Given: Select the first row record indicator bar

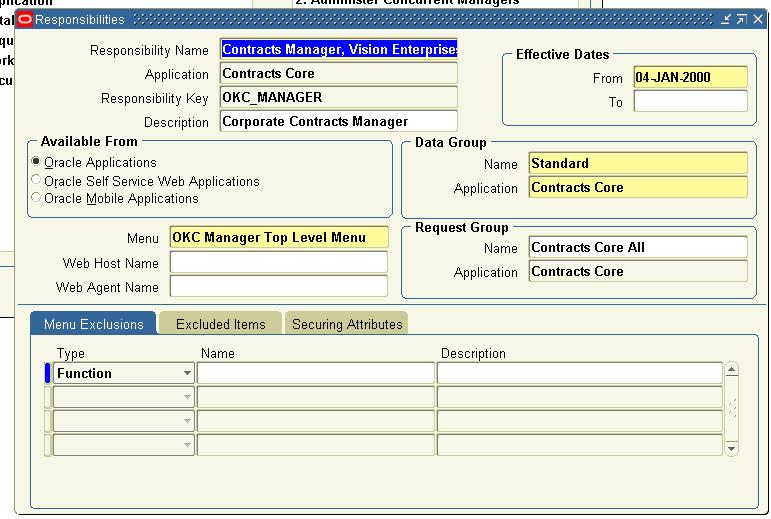Looking at the screenshot, I should click(47, 373).
